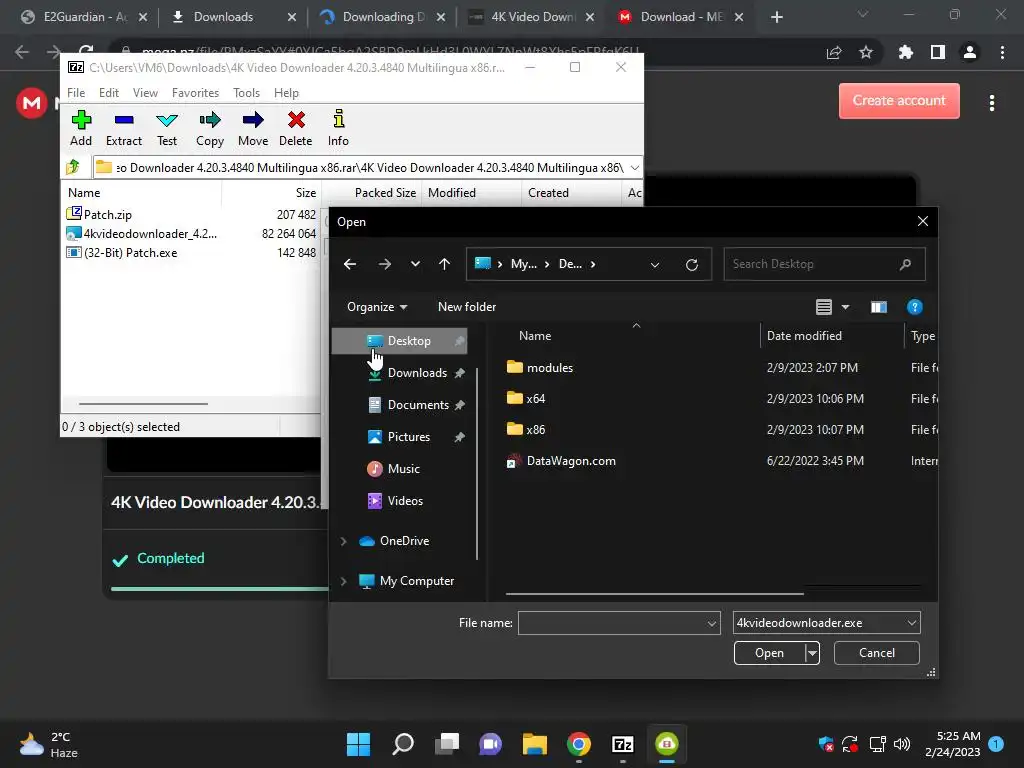Click the horizontal scrollbar in Open dialog file list

tap(654, 594)
